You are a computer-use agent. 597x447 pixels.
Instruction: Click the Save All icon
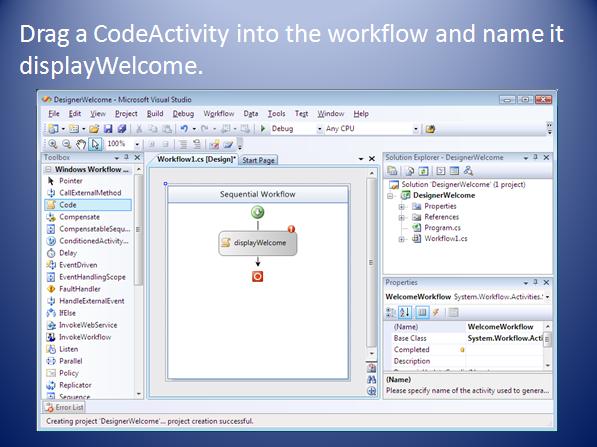[122, 129]
